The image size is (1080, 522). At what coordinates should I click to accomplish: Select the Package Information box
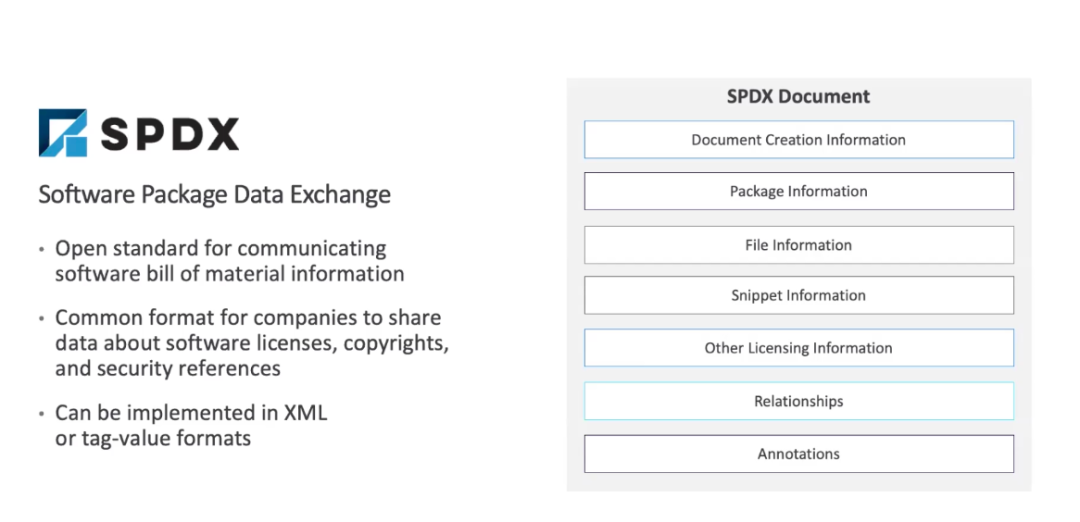pyautogui.click(x=799, y=191)
